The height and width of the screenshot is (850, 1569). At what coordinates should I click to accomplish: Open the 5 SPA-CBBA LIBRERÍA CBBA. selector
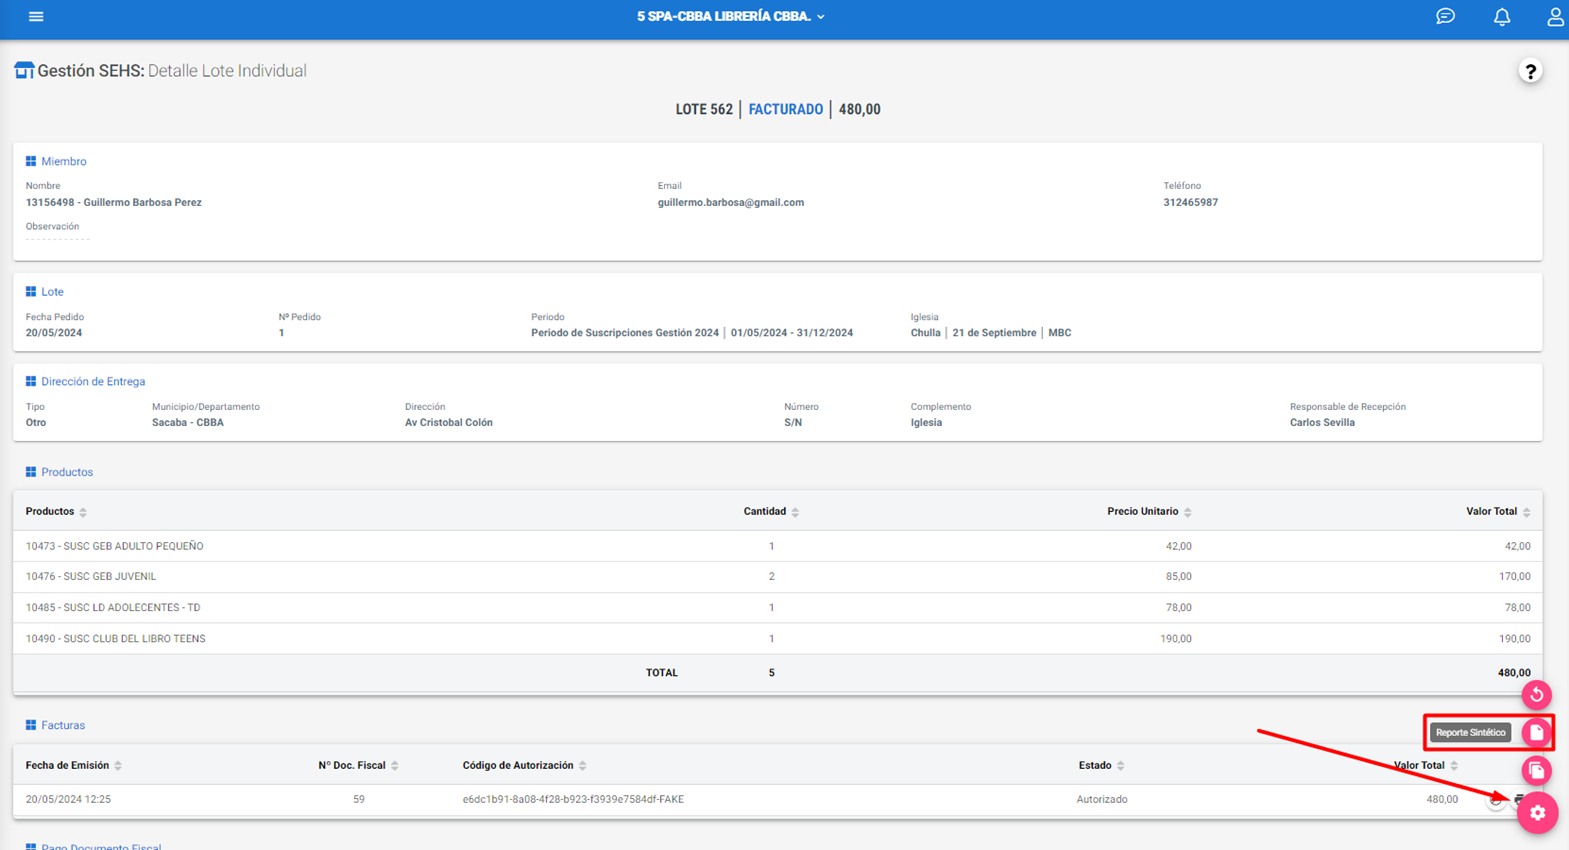click(x=731, y=17)
